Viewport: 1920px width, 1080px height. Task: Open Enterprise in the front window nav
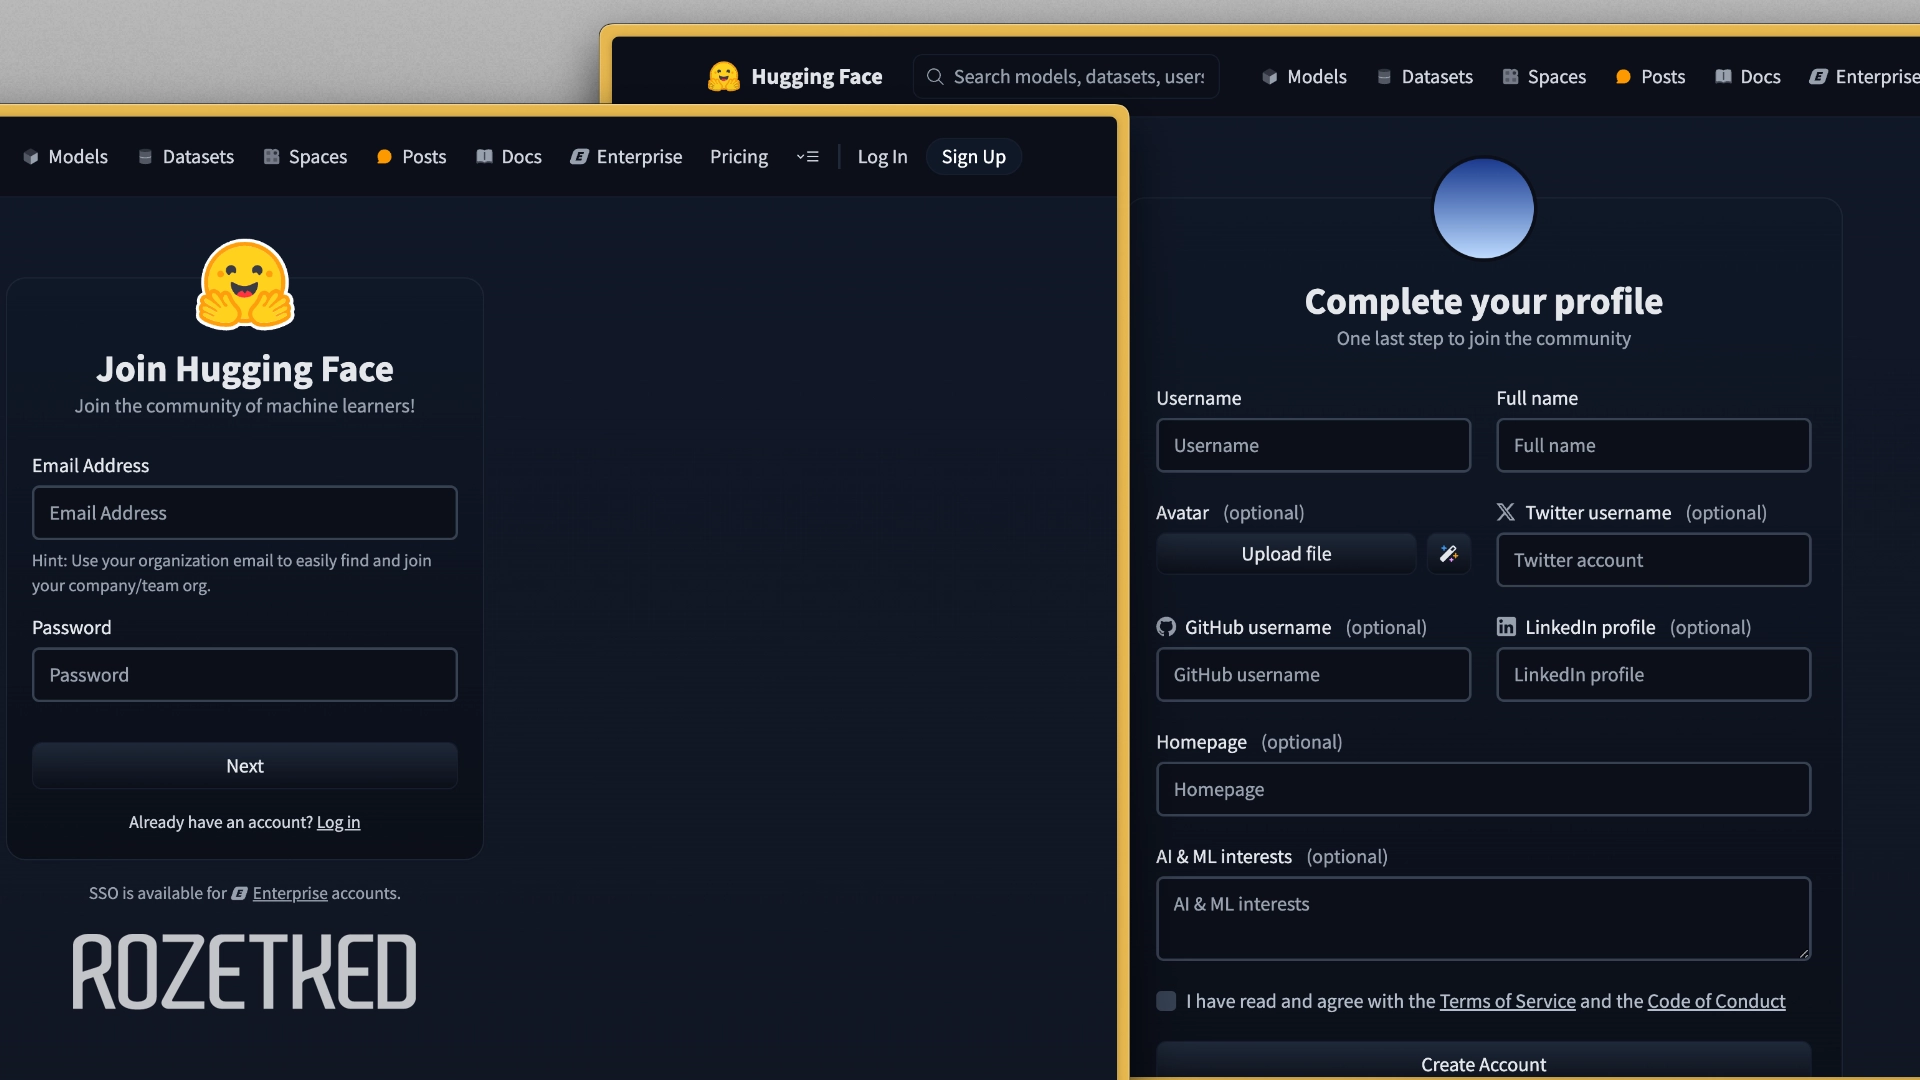626,157
